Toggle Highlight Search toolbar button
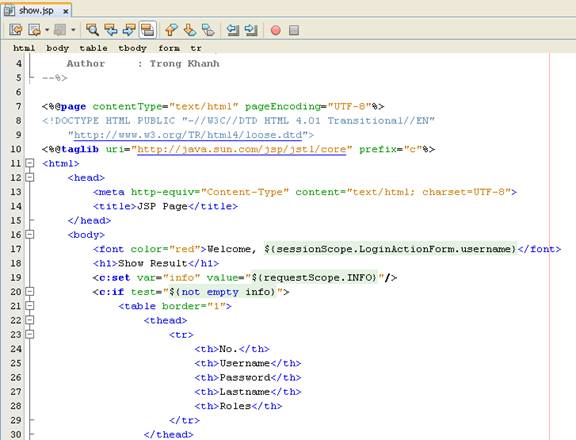Image resolution: width=576 pixels, height=440 pixels. pos(148,30)
